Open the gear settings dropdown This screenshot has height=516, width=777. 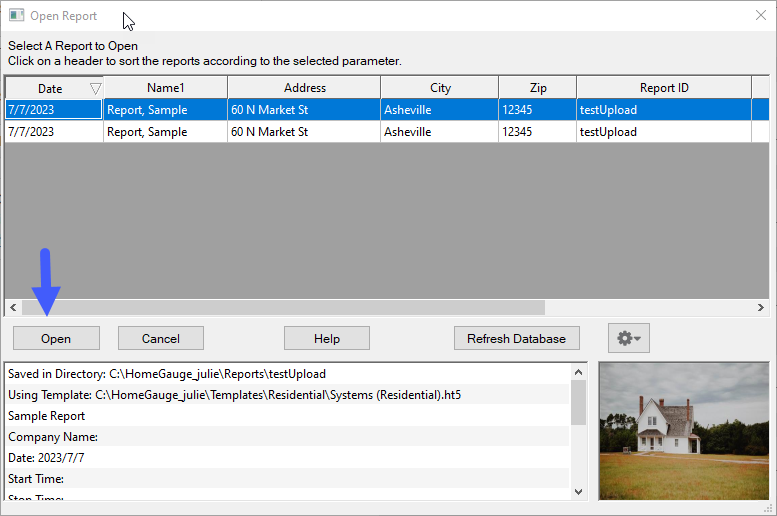[629, 338]
